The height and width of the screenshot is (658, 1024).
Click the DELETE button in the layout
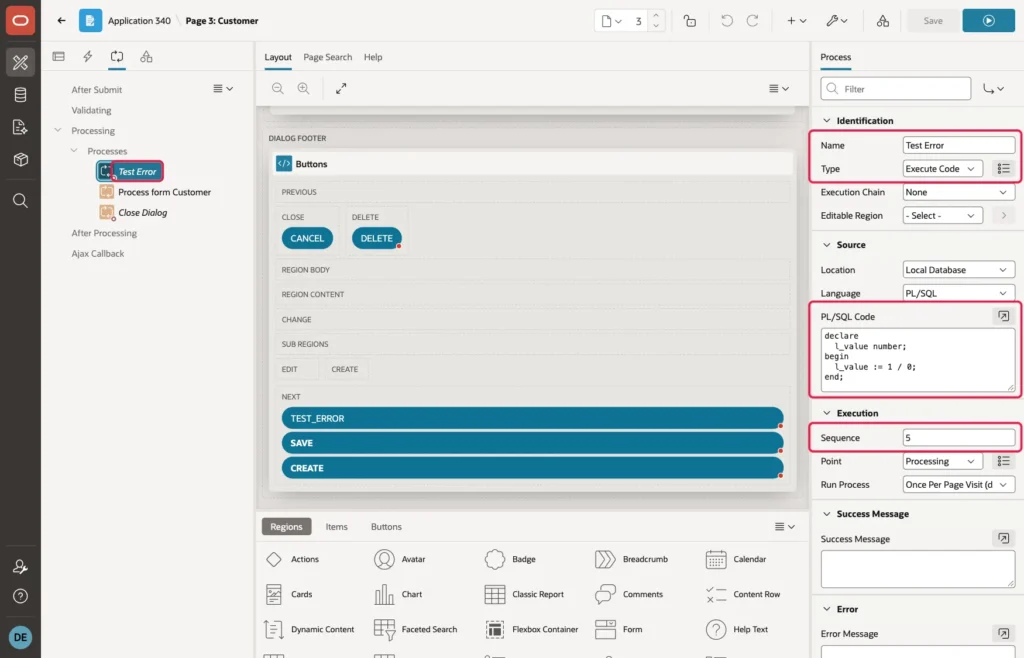(377, 238)
